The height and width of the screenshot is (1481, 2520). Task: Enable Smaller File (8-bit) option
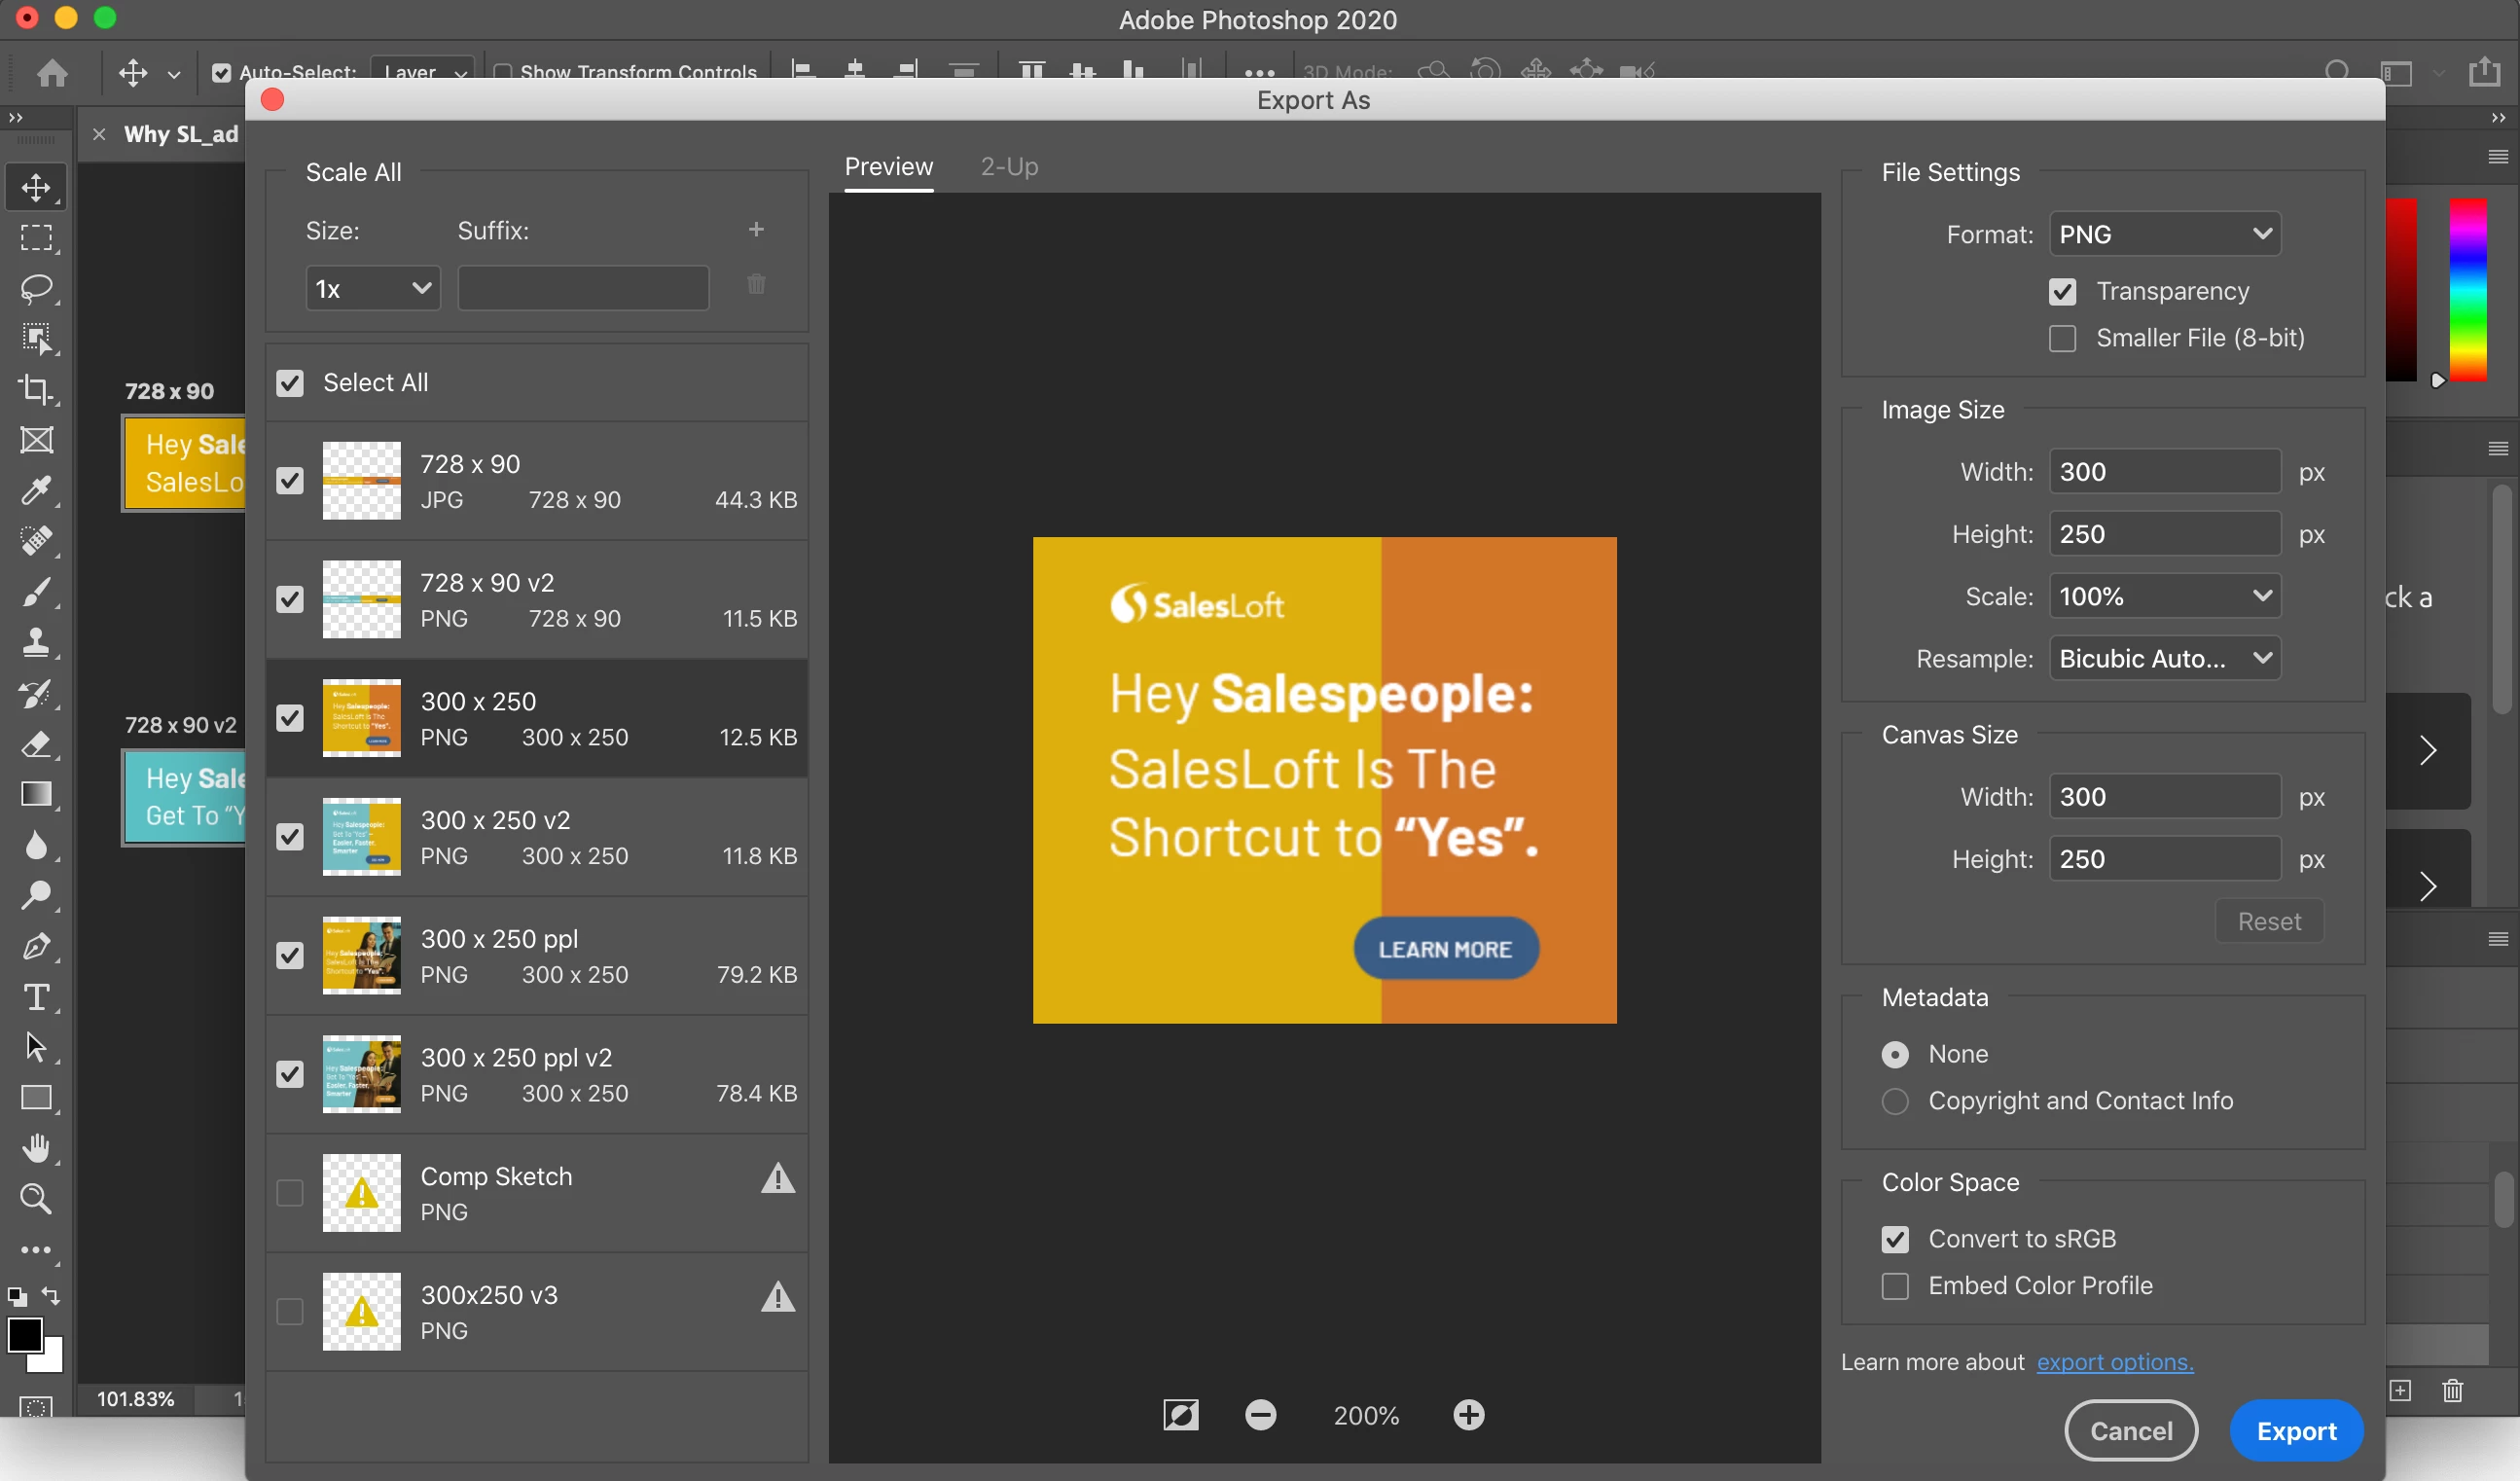click(2062, 339)
